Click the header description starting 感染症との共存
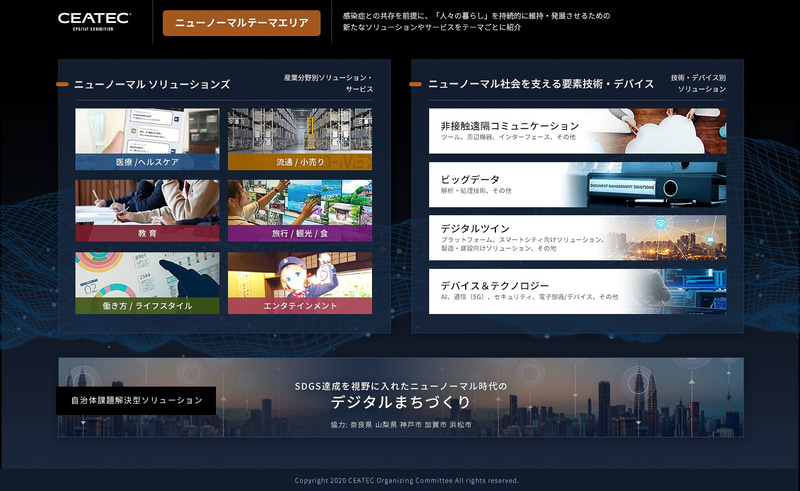 (476, 21)
